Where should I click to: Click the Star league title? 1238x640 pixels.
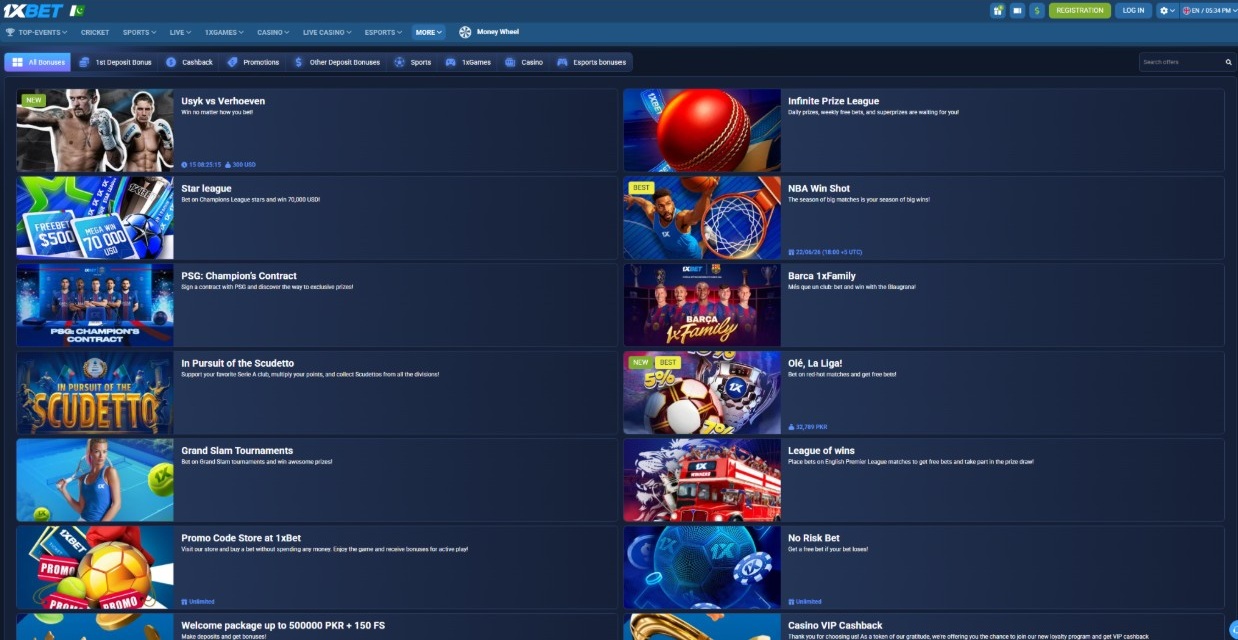pos(206,188)
